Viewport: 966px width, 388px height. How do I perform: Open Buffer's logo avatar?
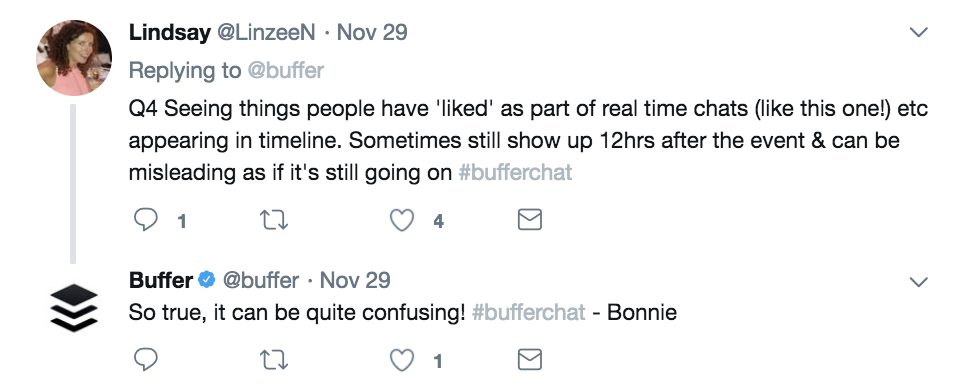pos(74,307)
